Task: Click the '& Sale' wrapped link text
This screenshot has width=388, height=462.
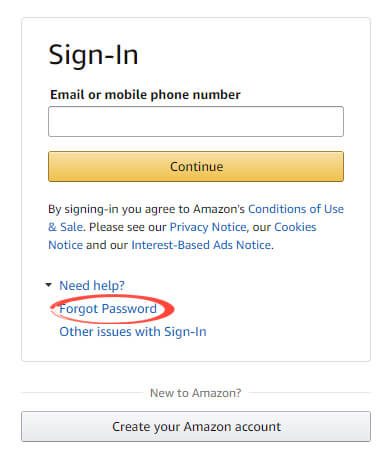Action: pyautogui.click(x=65, y=227)
